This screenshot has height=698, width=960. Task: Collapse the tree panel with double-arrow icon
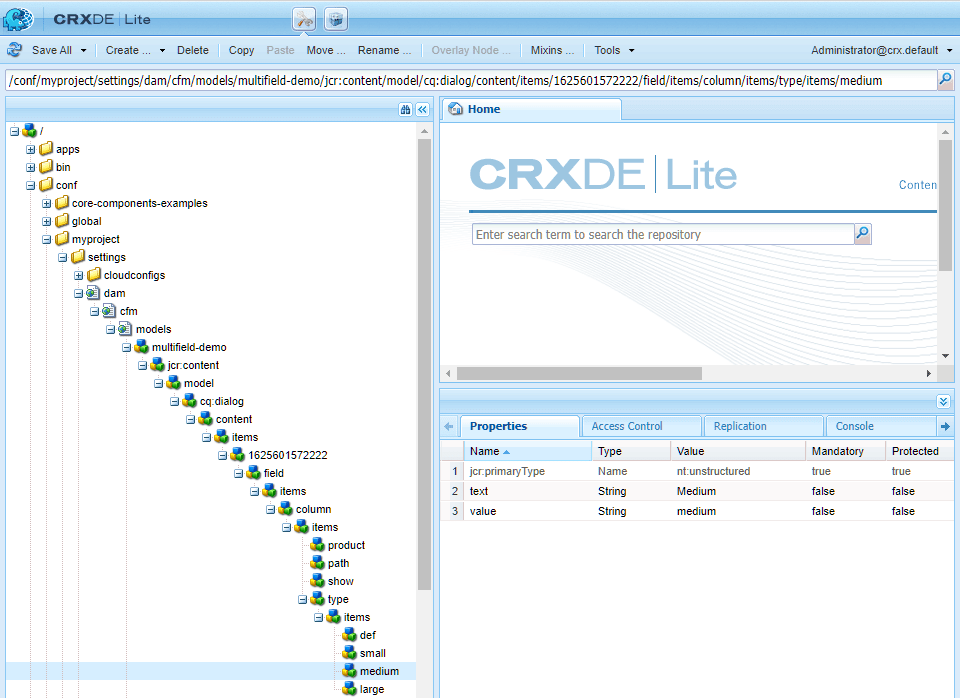[422, 110]
